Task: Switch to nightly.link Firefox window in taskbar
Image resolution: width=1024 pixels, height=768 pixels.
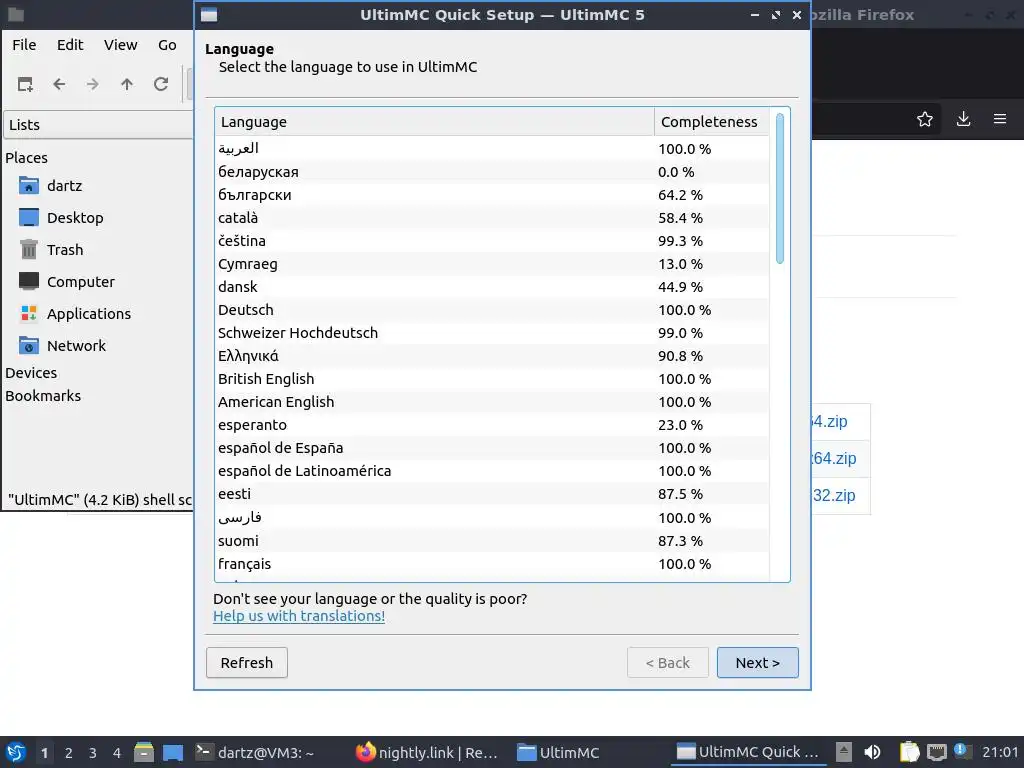Action: tap(428, 752)
